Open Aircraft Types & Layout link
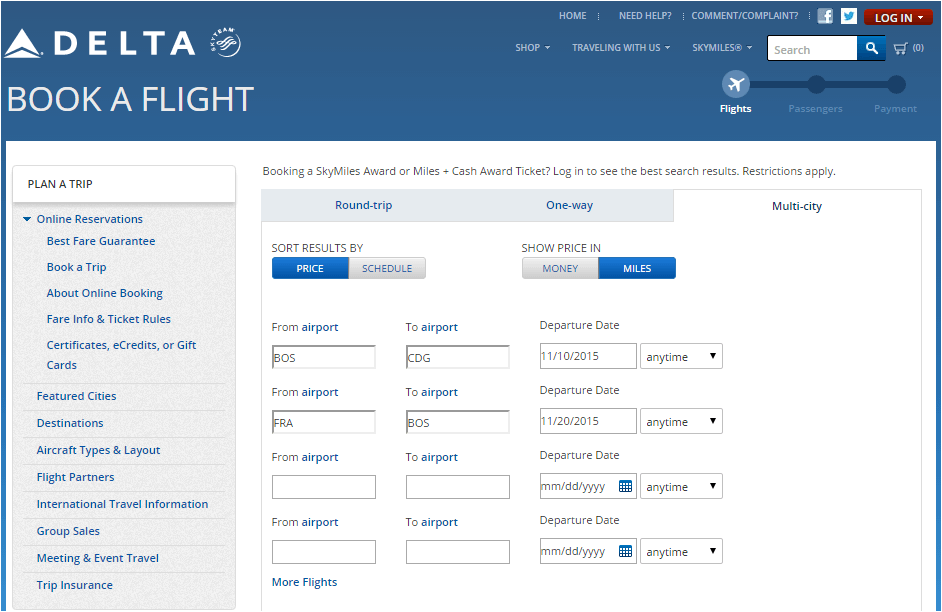 tap(99, 450)
